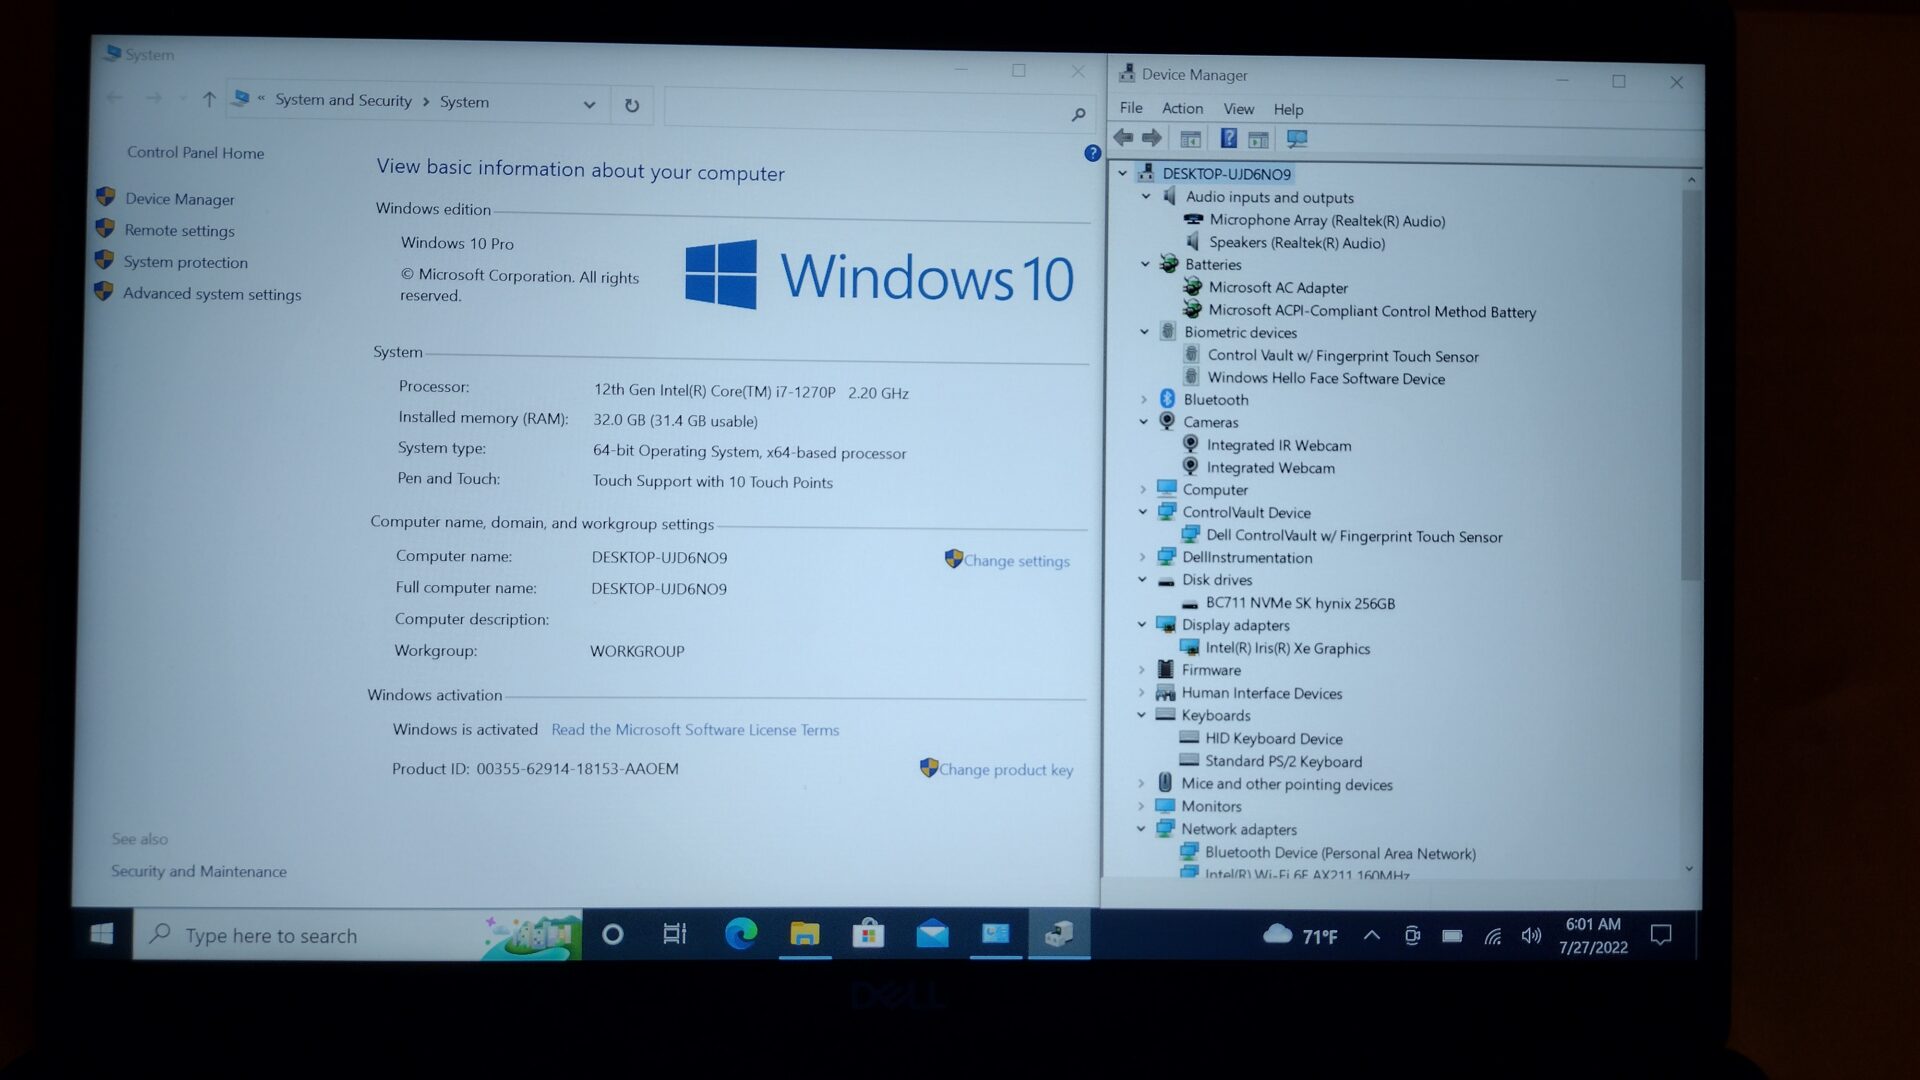Select Dell ControlVault w/ Fingerprint Touch Sensor

click(1354, 536)
